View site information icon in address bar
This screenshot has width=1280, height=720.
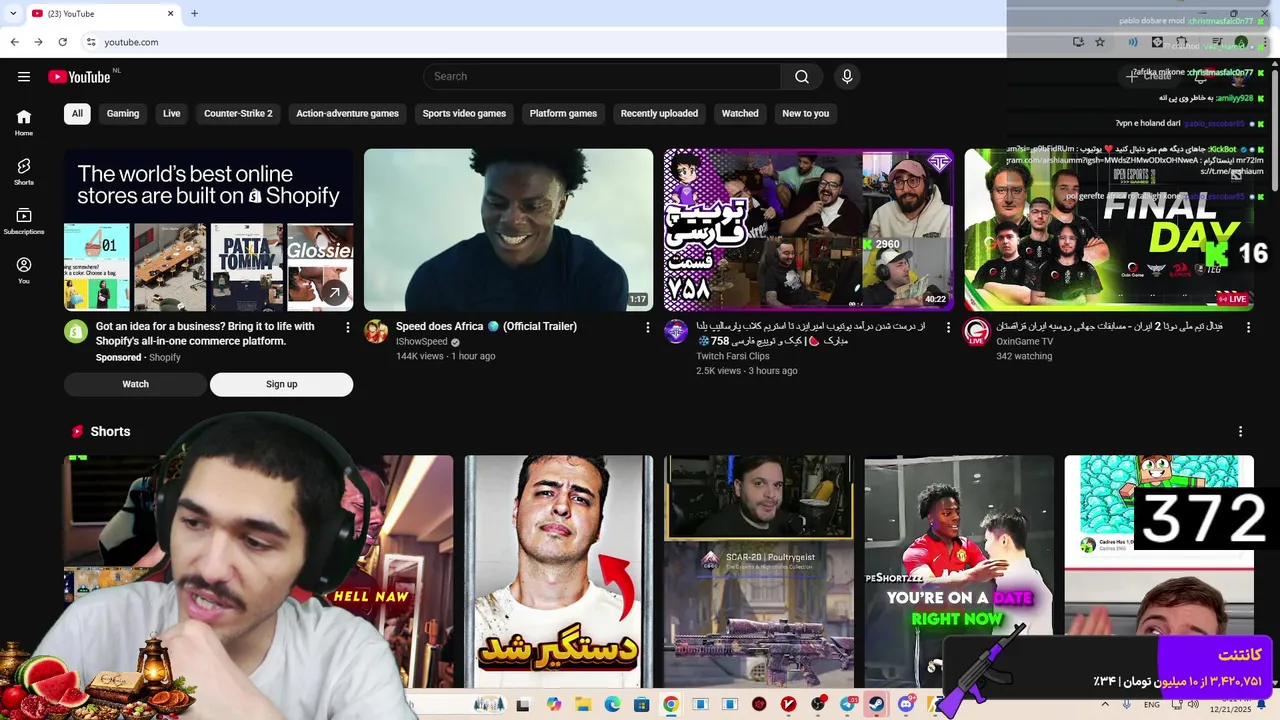click(91, 42)
